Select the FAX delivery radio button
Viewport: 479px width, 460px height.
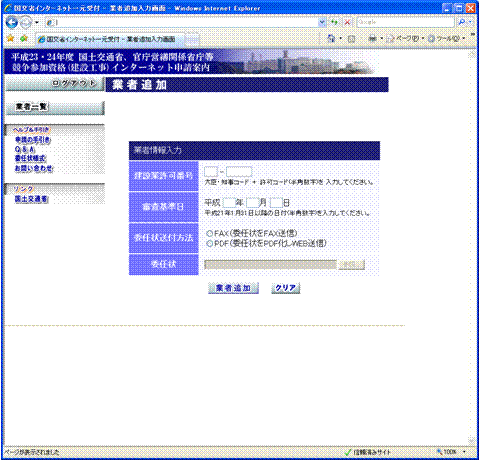(209, 233)
